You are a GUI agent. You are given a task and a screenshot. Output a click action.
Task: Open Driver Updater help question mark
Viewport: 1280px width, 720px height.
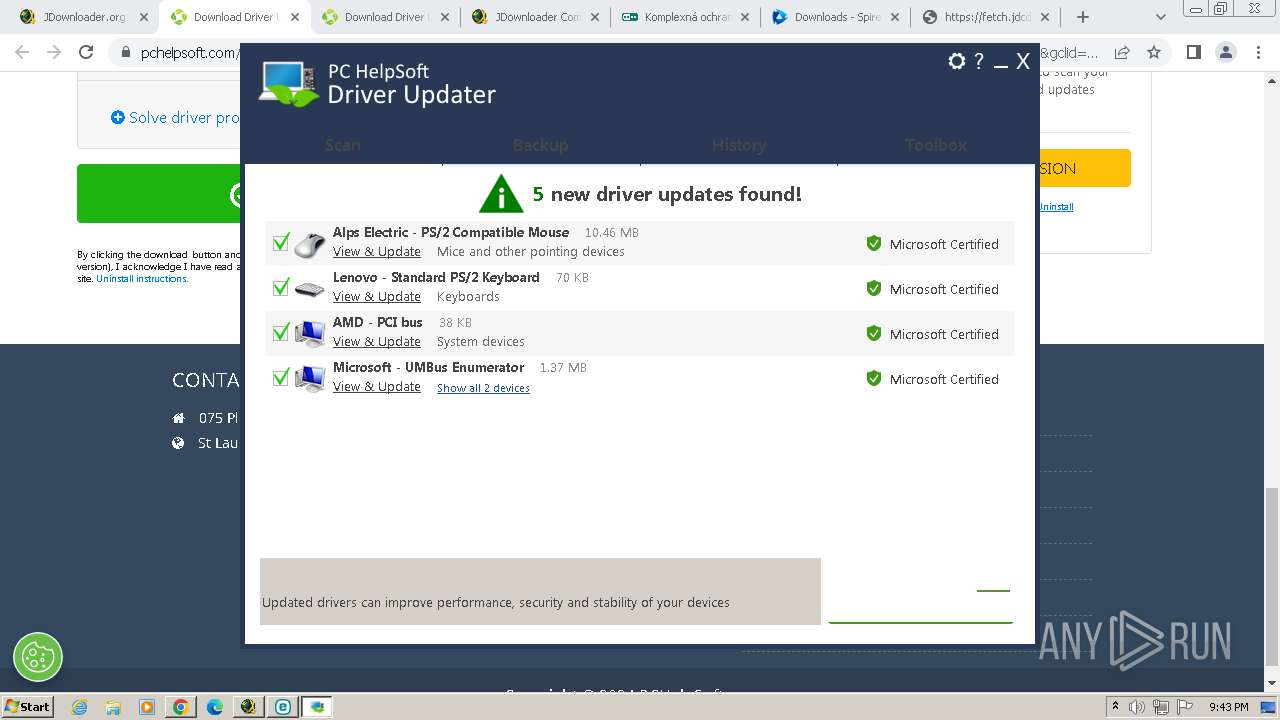(x=979, y=61)
